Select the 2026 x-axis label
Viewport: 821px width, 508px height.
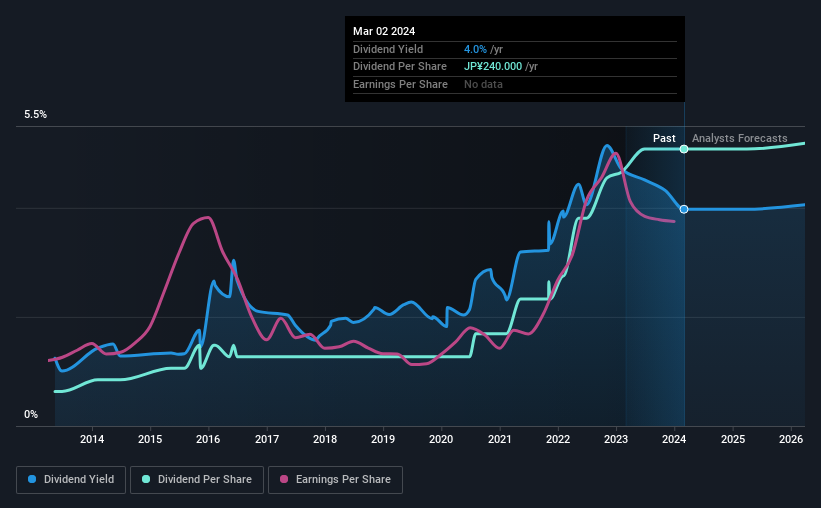[x=791, y=439]
